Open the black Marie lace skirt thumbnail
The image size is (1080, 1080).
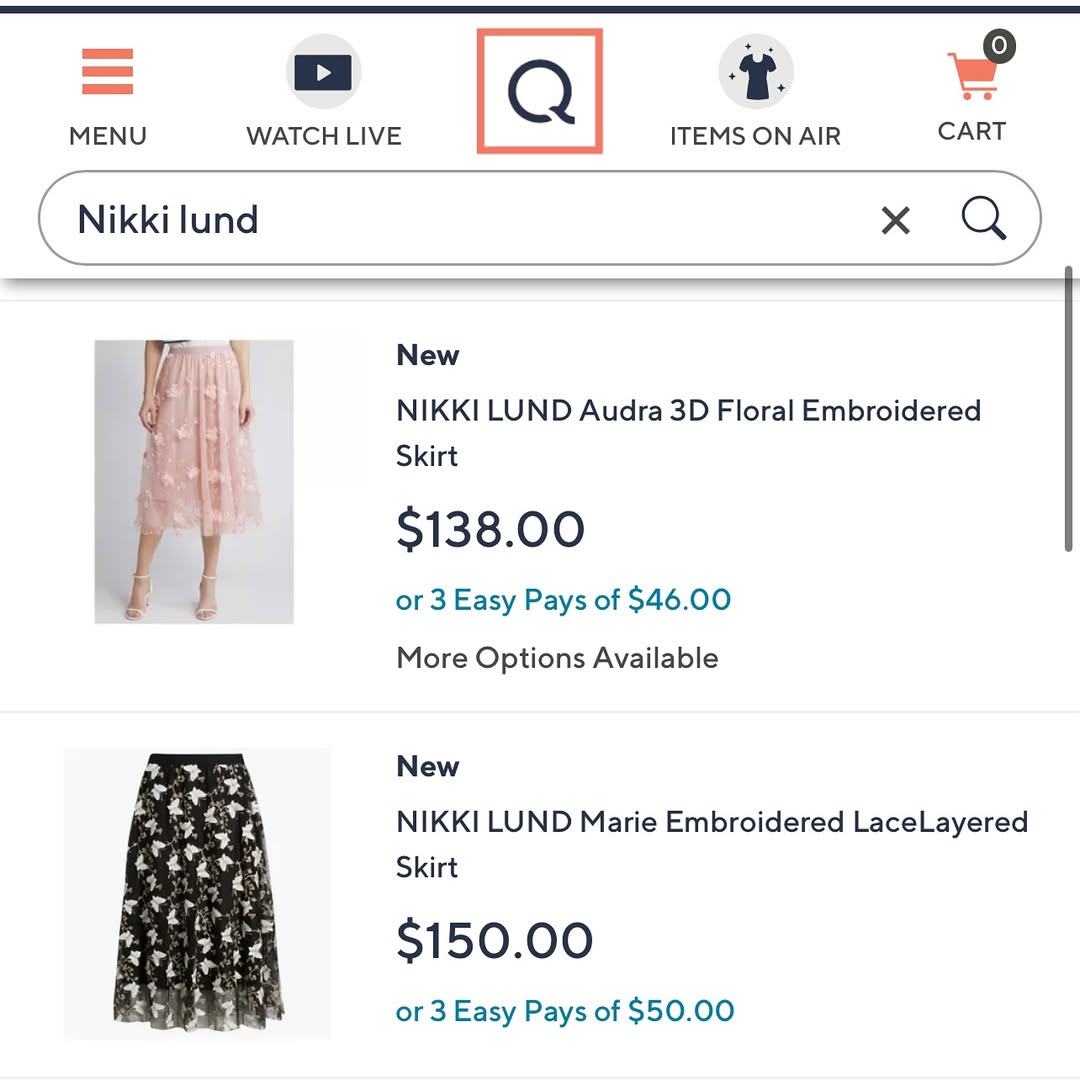(197, 893)
